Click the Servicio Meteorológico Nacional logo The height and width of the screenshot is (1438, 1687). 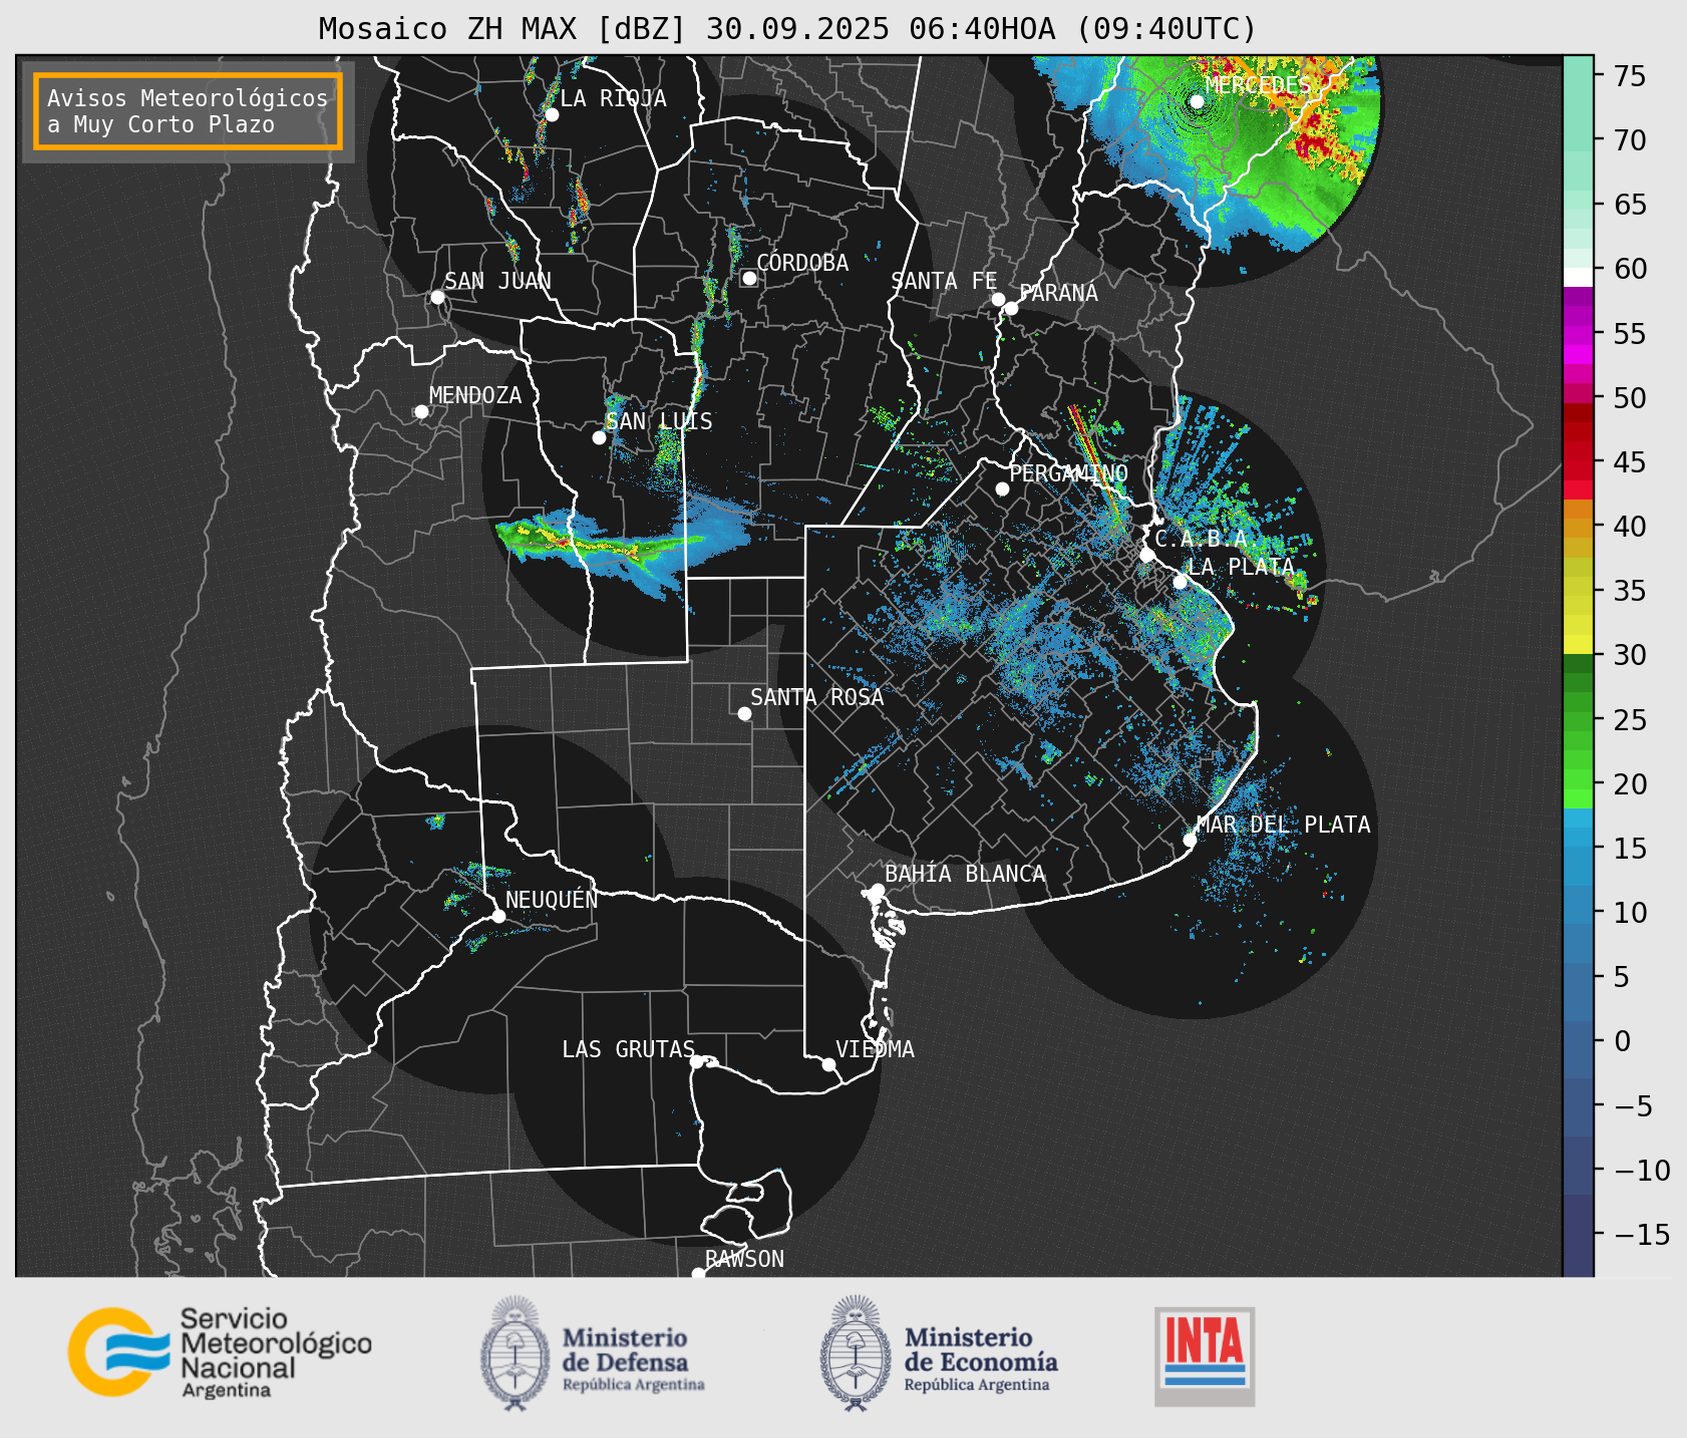(219, 1351)
